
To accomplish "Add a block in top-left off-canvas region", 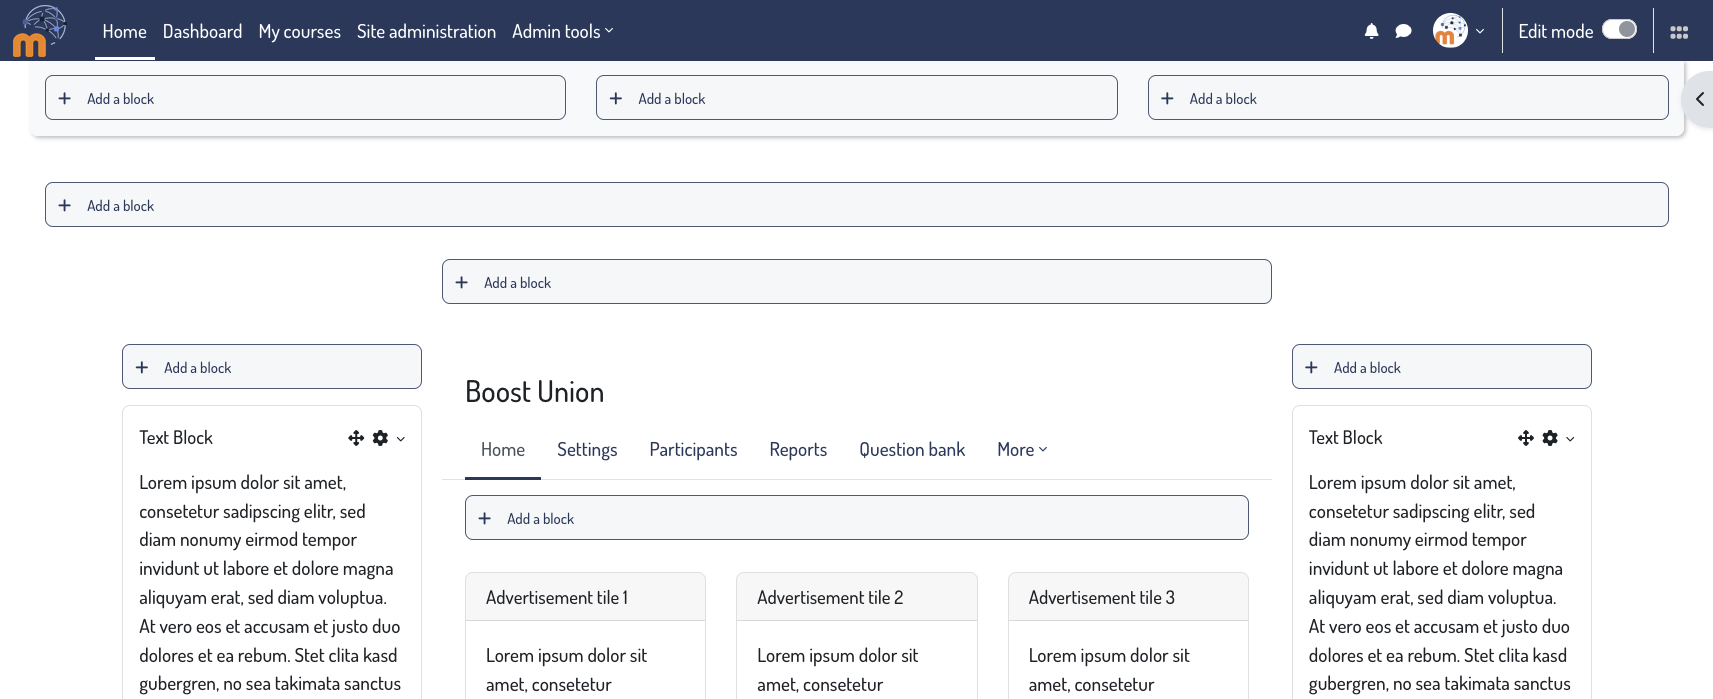I will pos(305,98).
